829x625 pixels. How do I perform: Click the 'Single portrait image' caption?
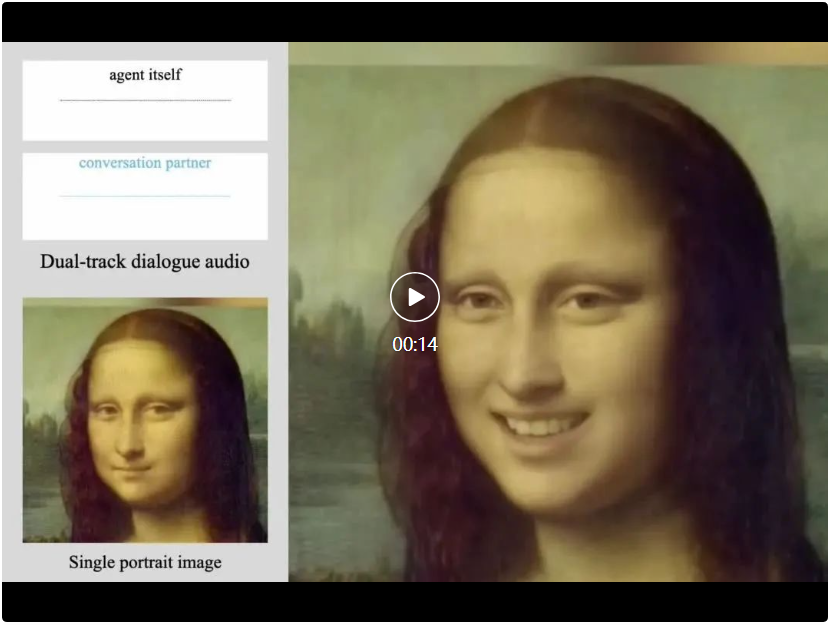(x=145, y=562)
